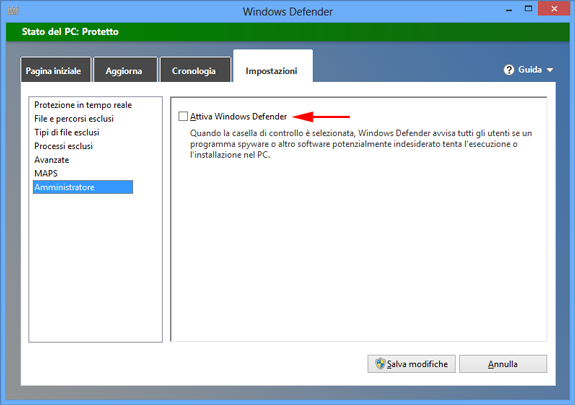Viewport: 575px width, 405px height.
Task: Click the Guida question mark icon
Action: (509, 70)
